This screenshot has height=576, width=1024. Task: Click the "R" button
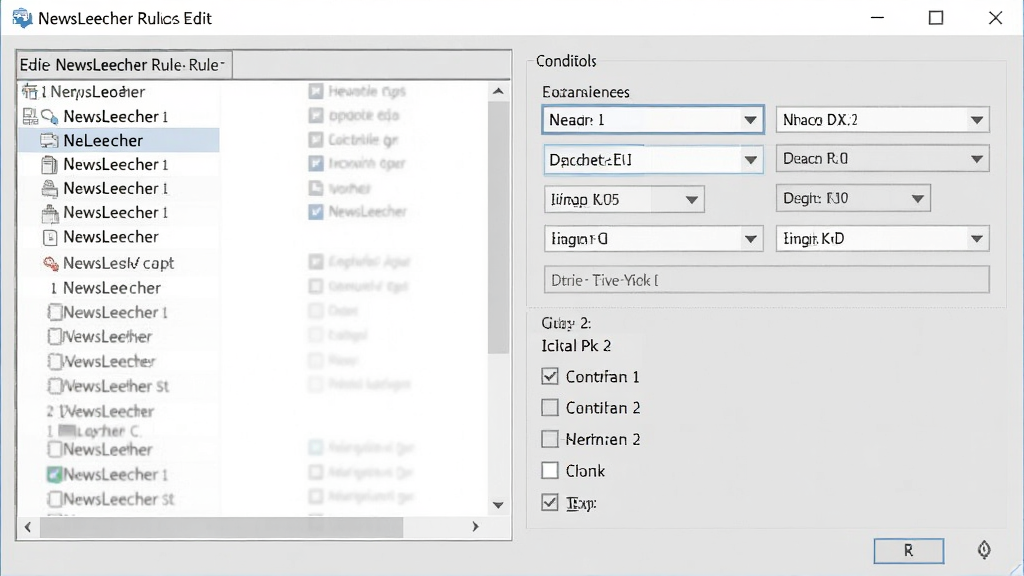pos(908,551)
